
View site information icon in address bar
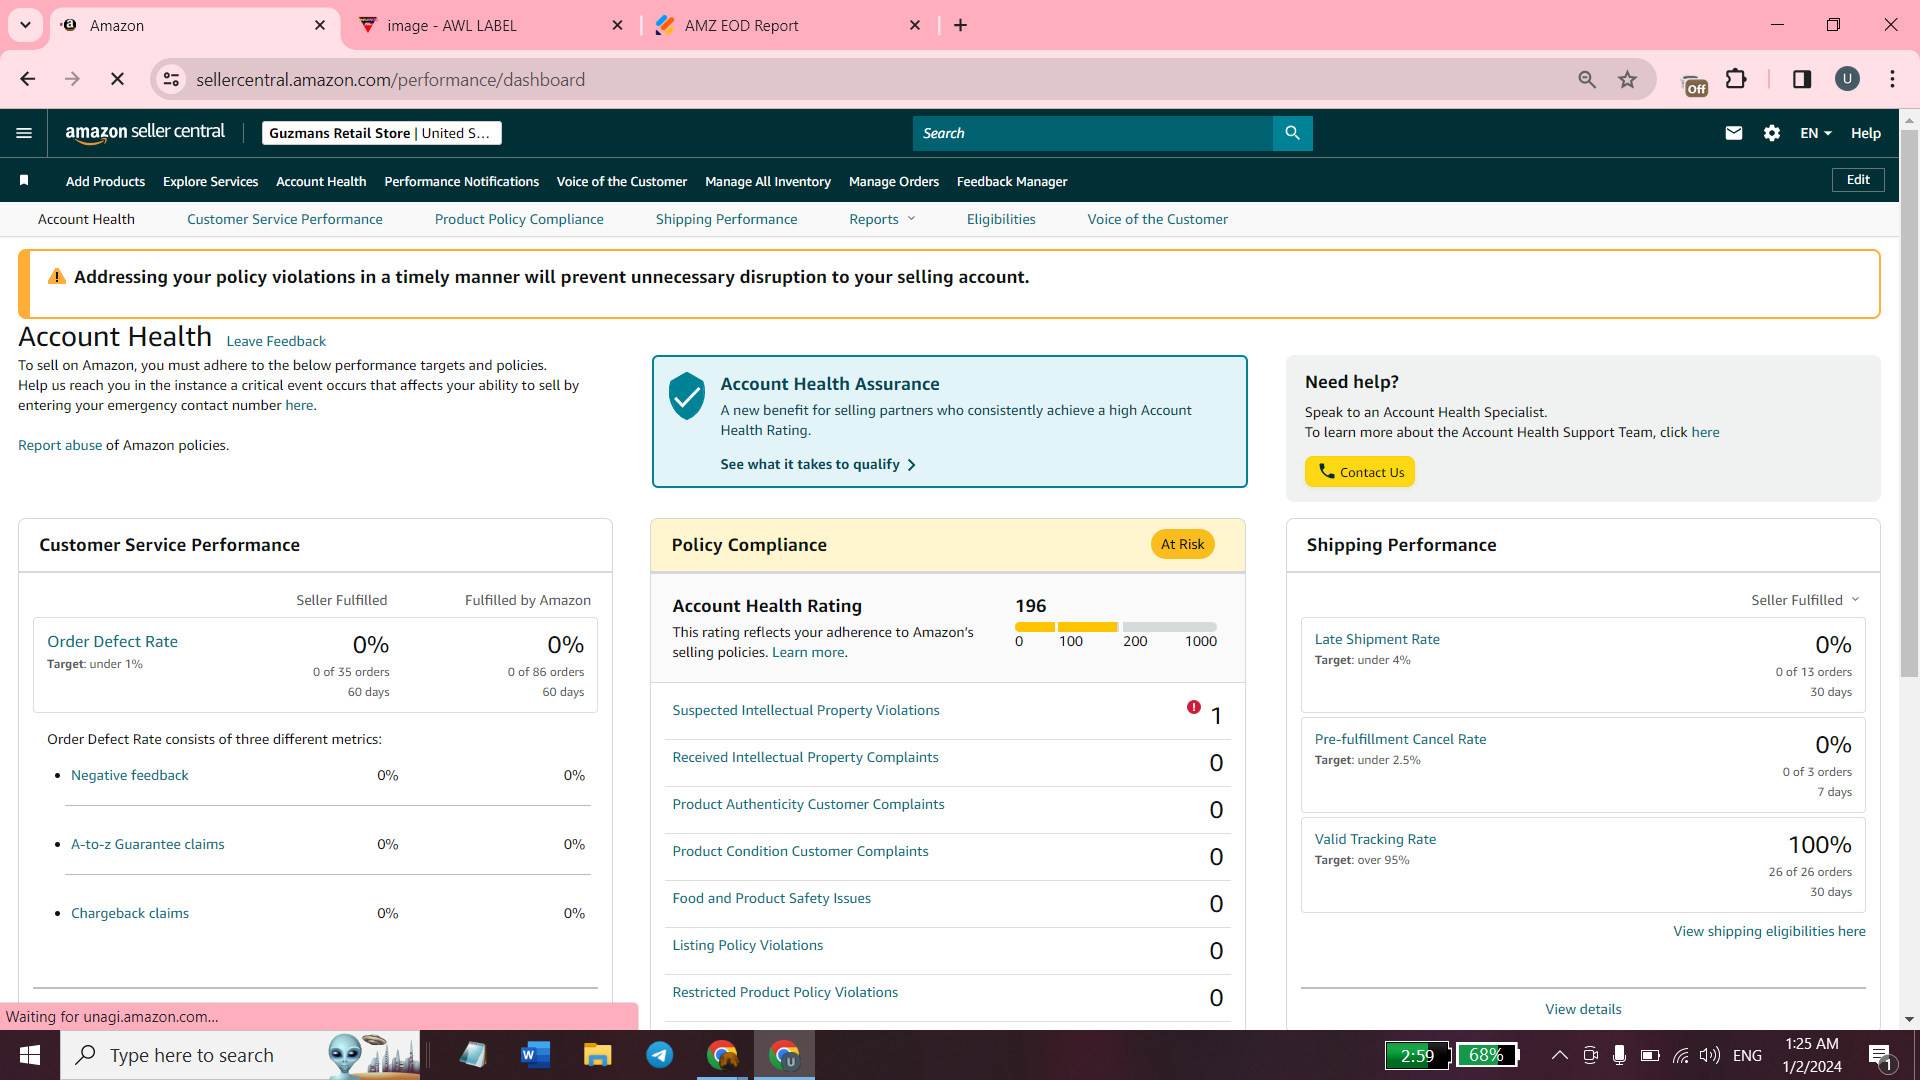pos(172,79)
